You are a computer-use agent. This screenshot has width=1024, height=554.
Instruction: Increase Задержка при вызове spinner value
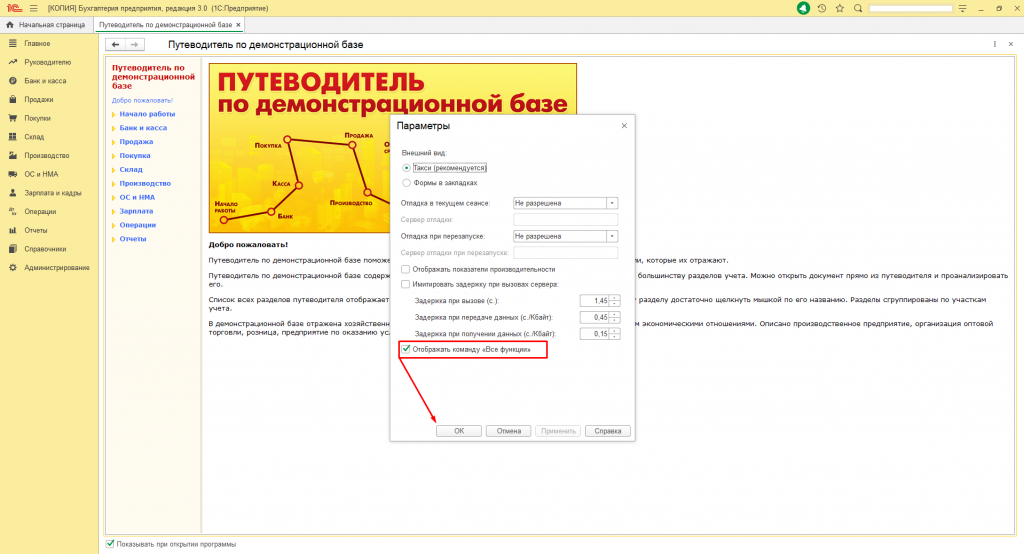click(615, 298)
